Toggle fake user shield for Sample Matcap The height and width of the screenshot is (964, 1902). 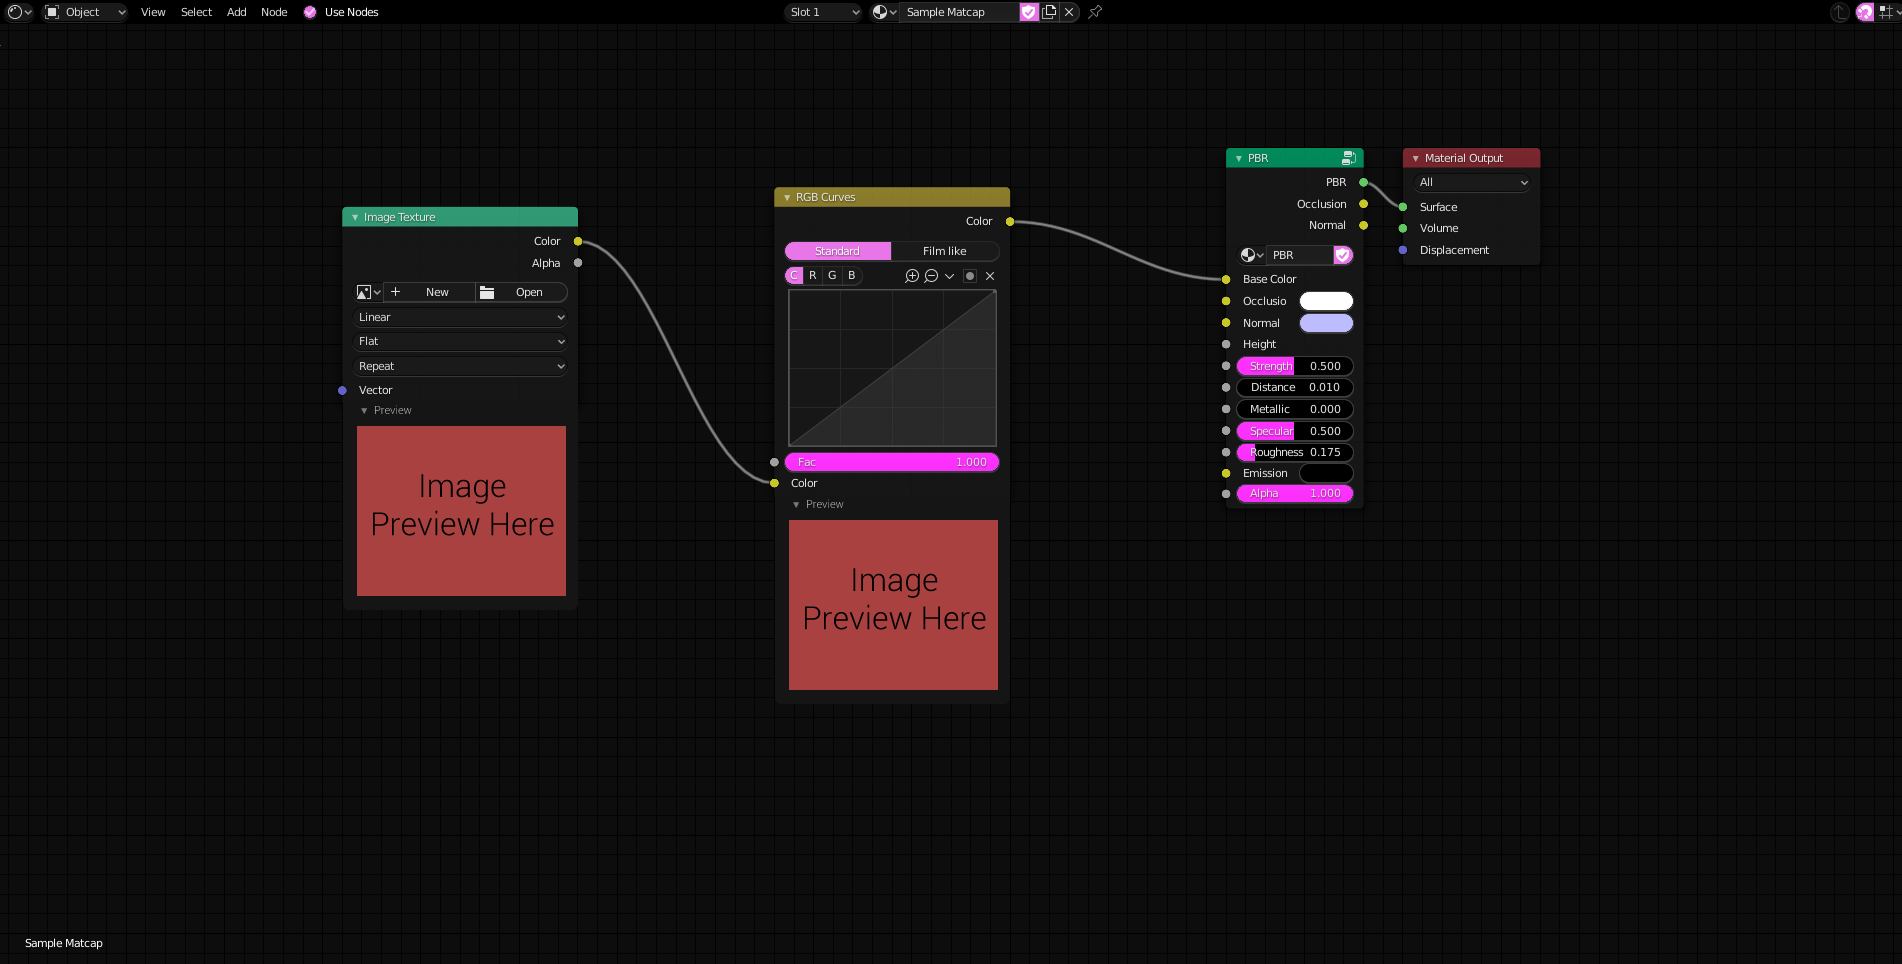point(1029,12)
